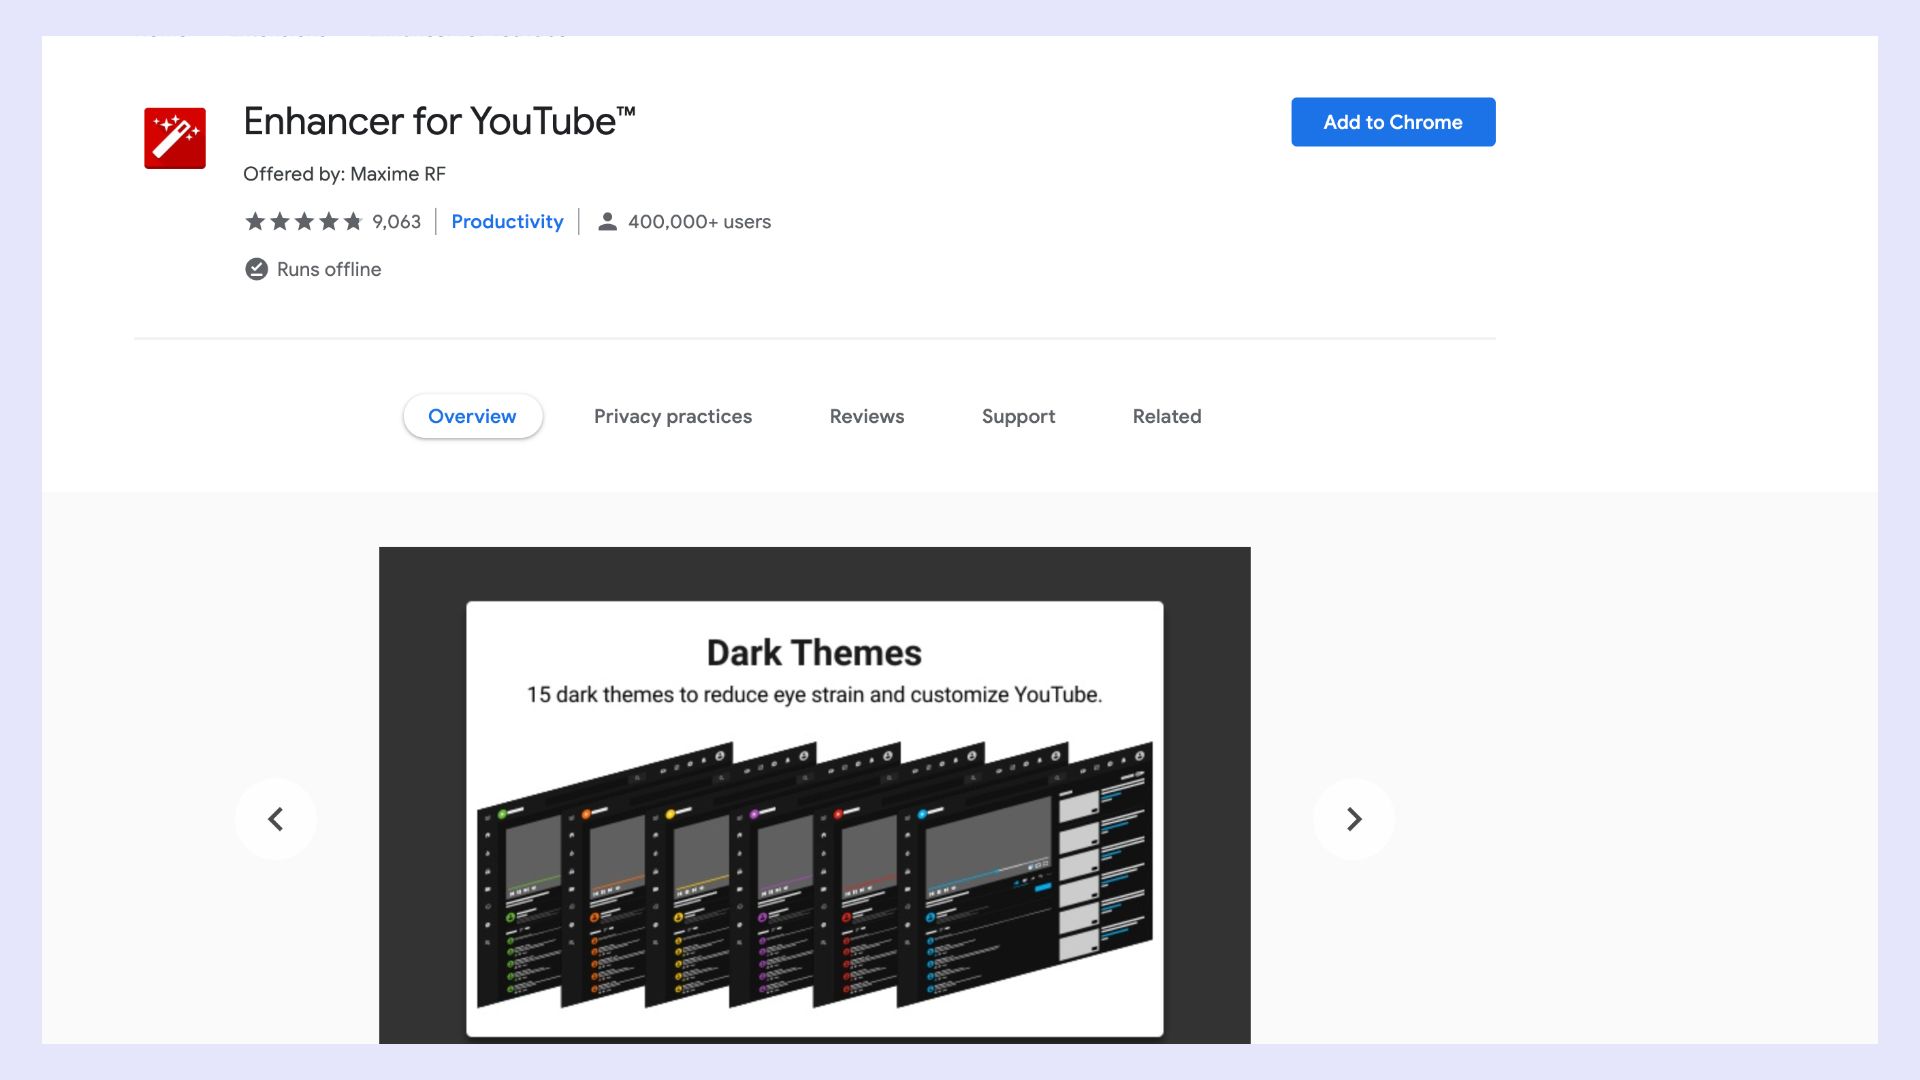
Task: Select the middle star in the rating row
Action: 305,221
